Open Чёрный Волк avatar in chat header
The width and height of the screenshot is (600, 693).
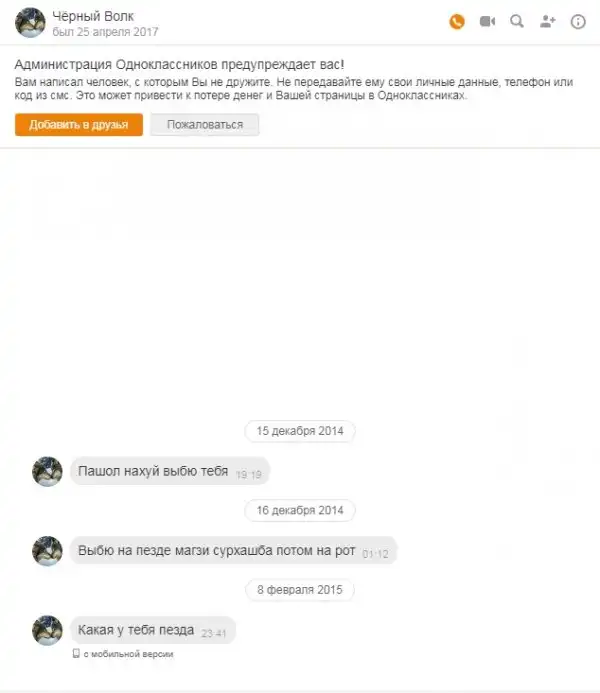[30, 23]
